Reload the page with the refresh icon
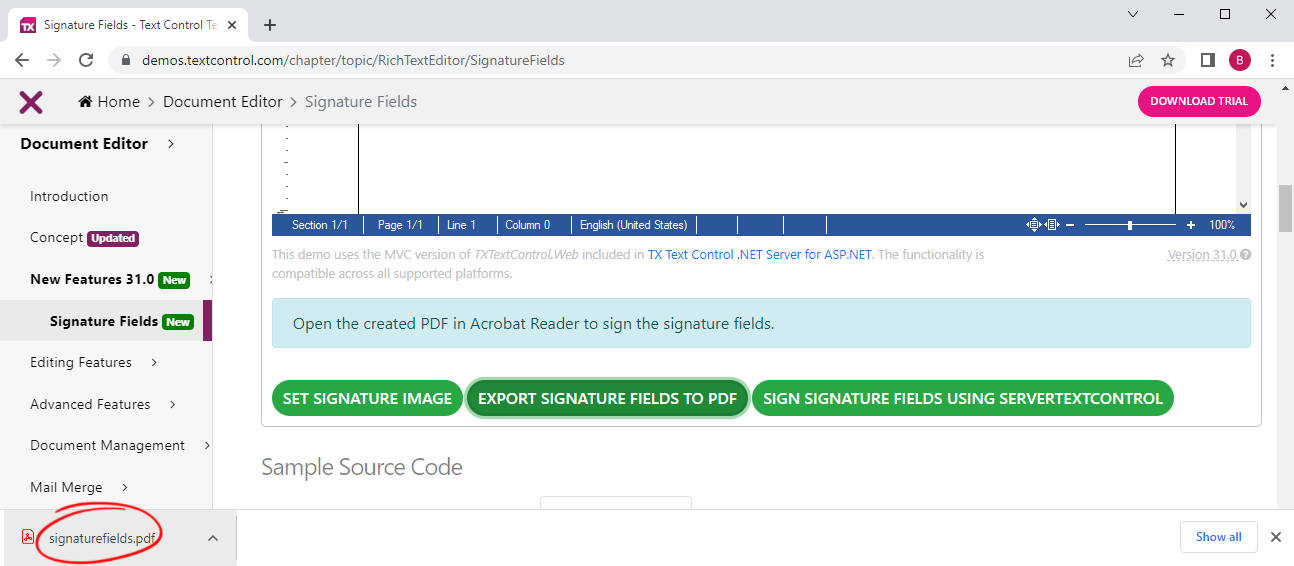The width and height of the screenshot is (1294, 566). pos(86,60)
